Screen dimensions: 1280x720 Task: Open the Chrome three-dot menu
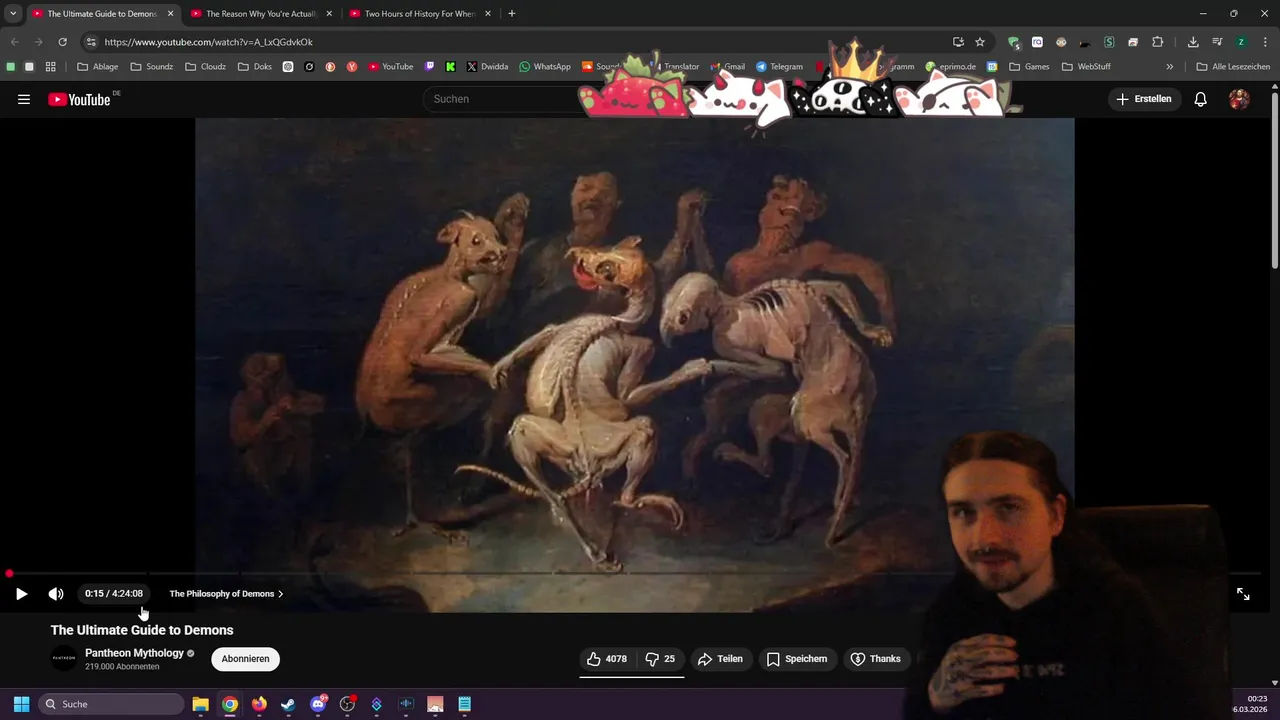point(1265,42)
